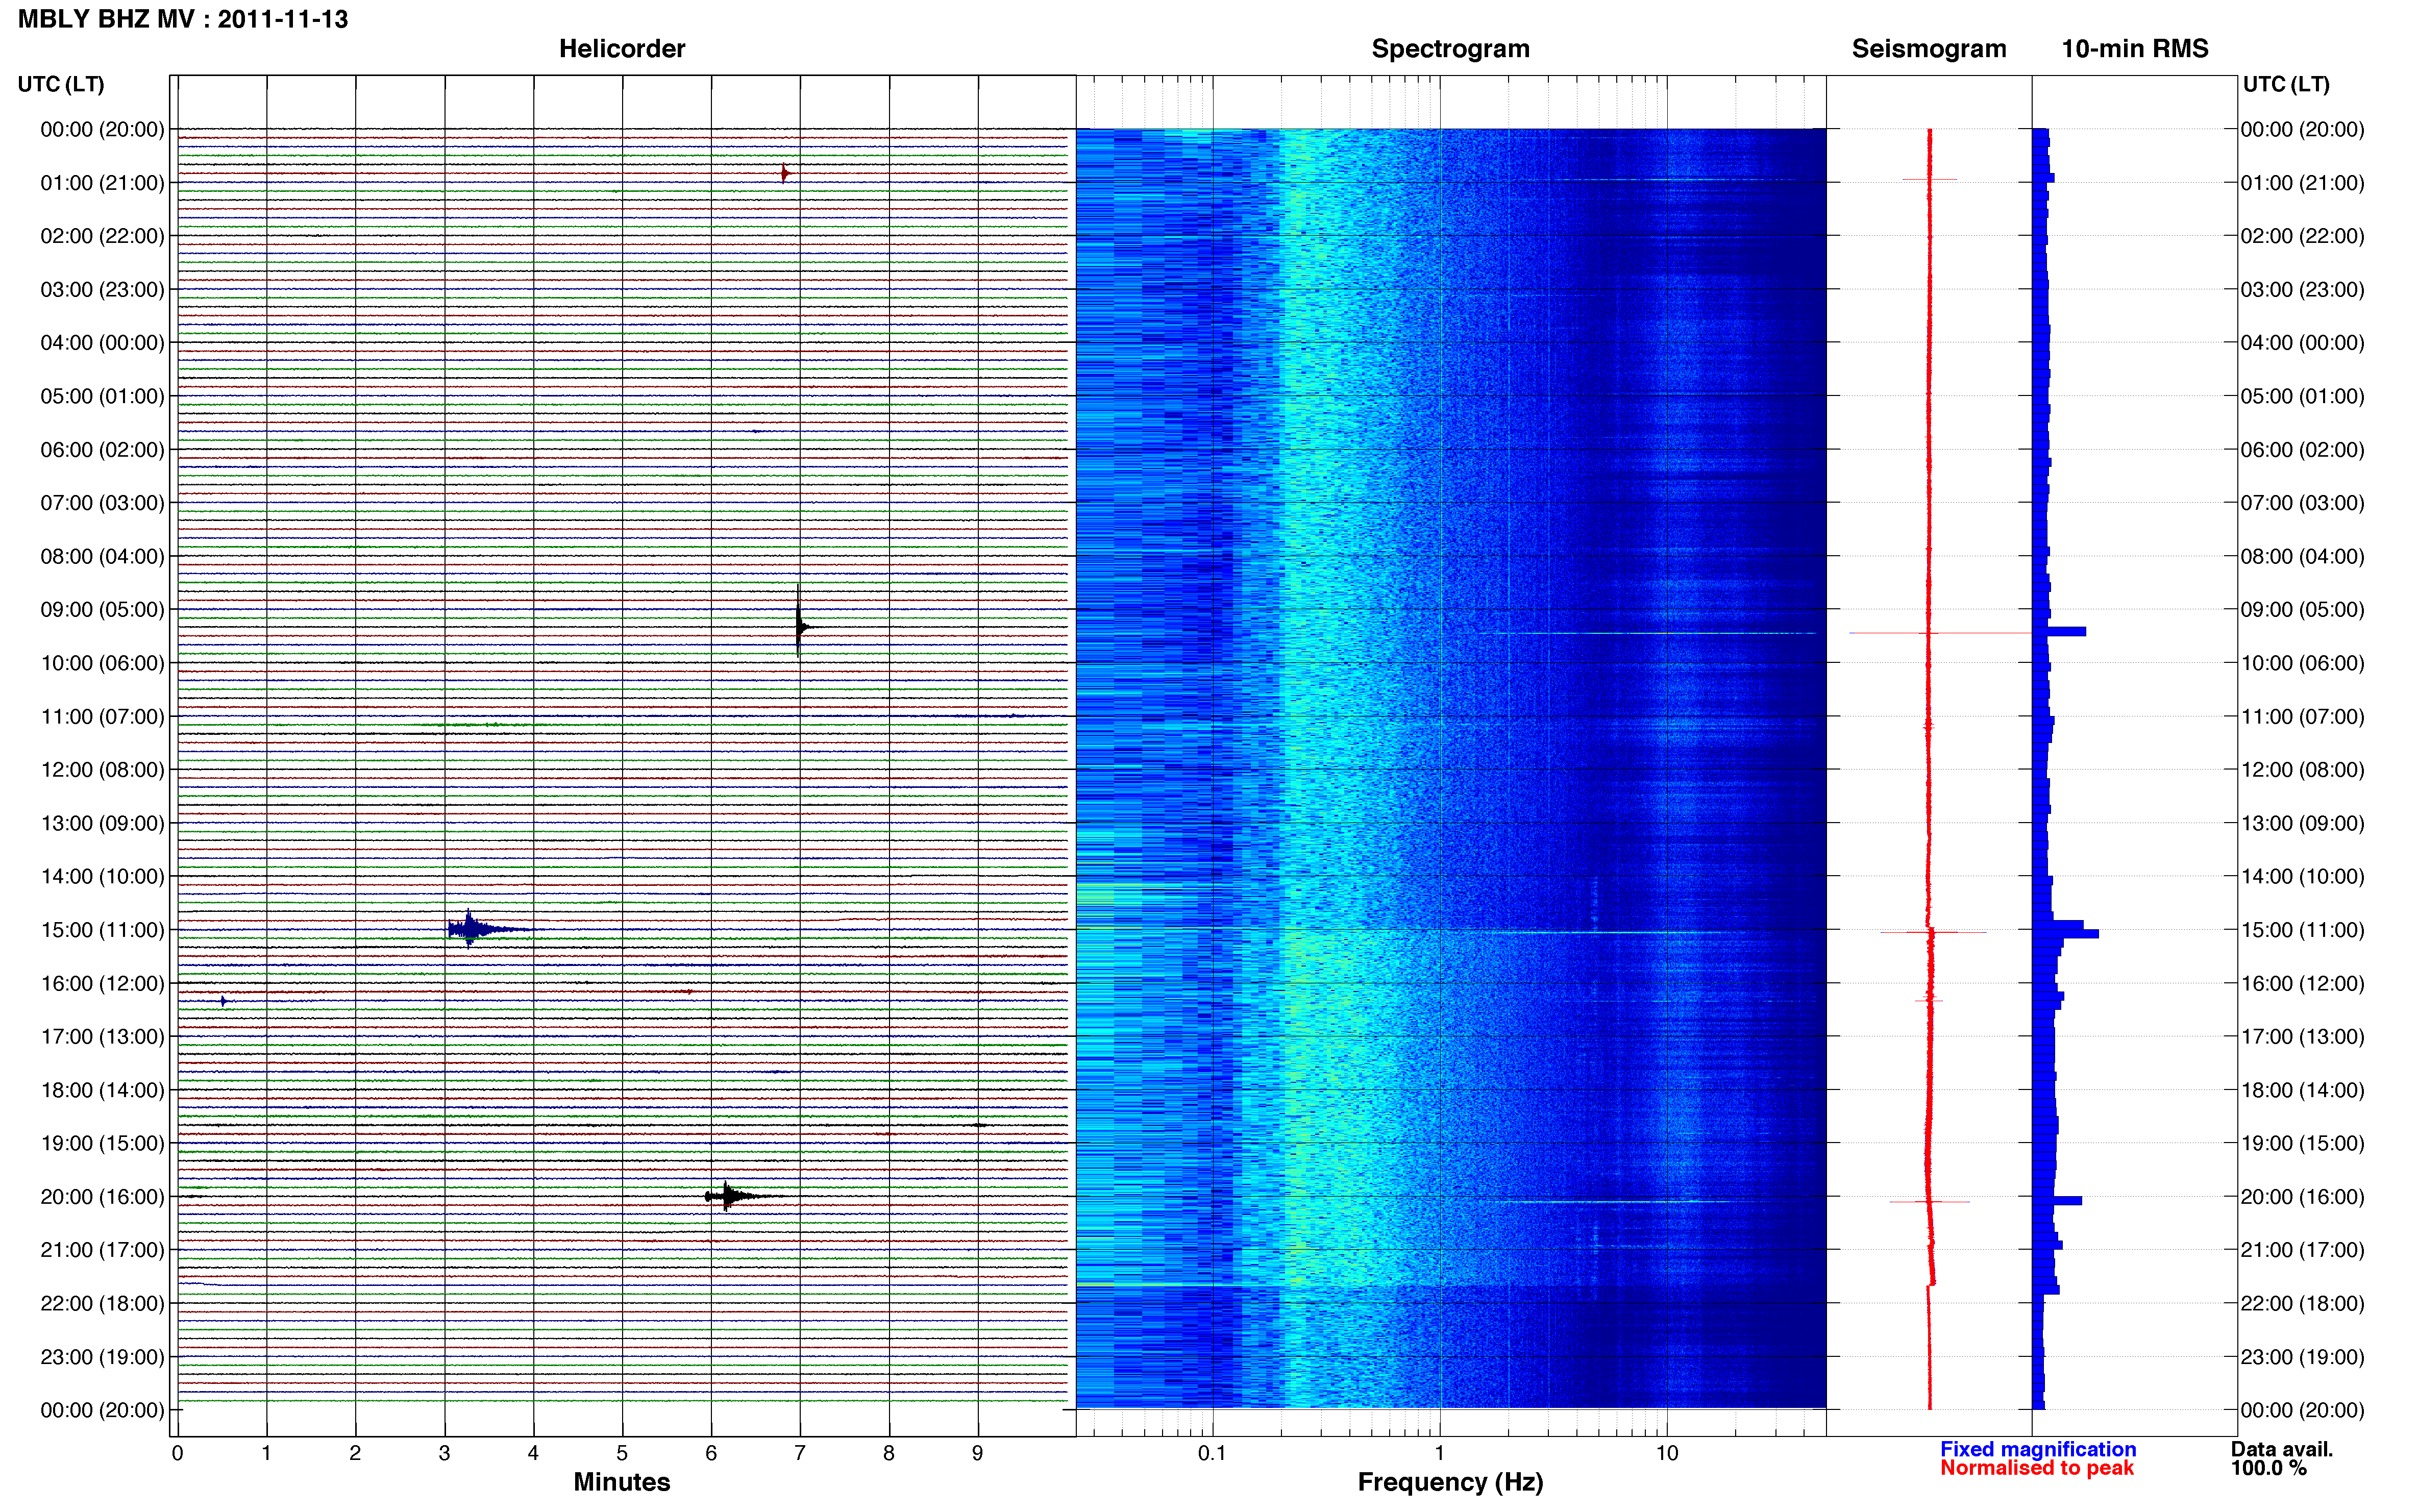The height and width of the screenshot is (1512, 2419).
Task: Click the left-axis time label '01:00 (21:00)'
Action: click(102, 183)
